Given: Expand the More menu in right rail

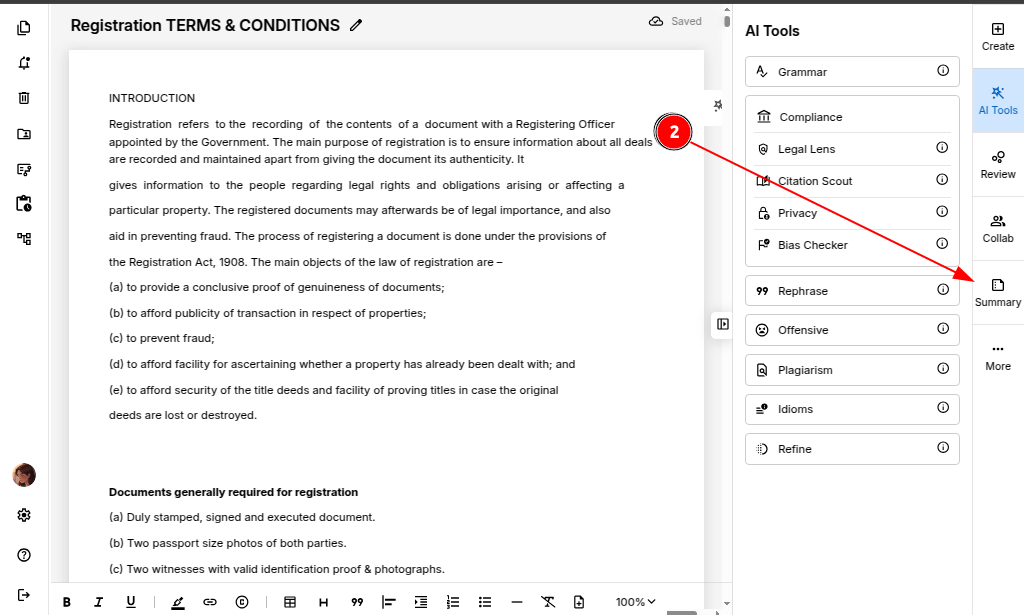Looking at the screenshot, I should [x=997, y=356].
